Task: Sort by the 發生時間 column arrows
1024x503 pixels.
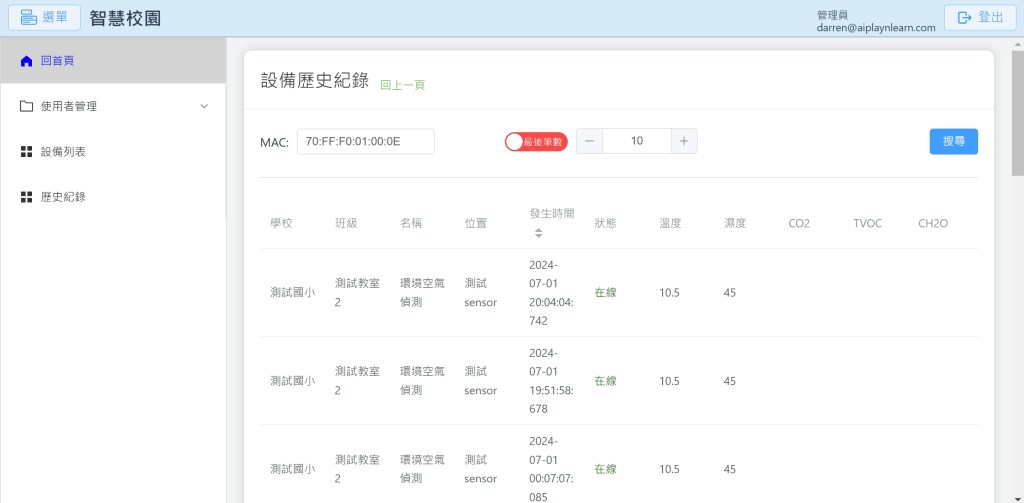Action: click(x=538, y=233)
